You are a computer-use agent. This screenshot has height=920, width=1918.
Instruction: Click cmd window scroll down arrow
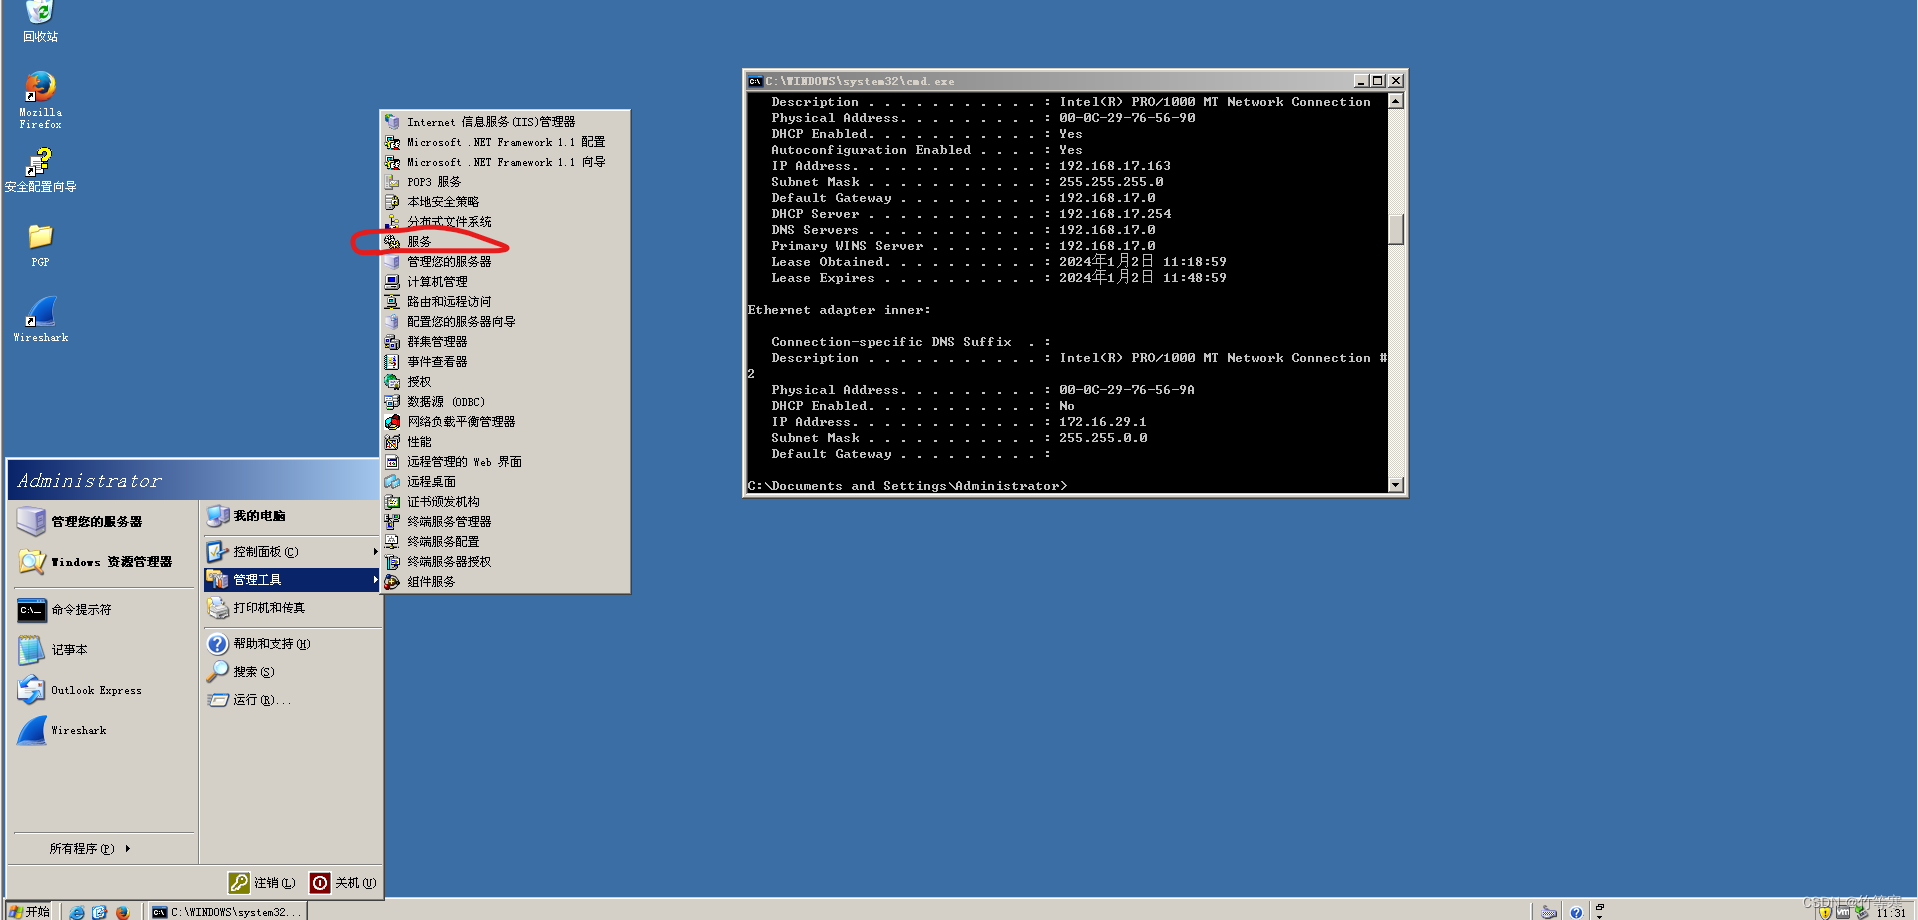click(1396, 485)
